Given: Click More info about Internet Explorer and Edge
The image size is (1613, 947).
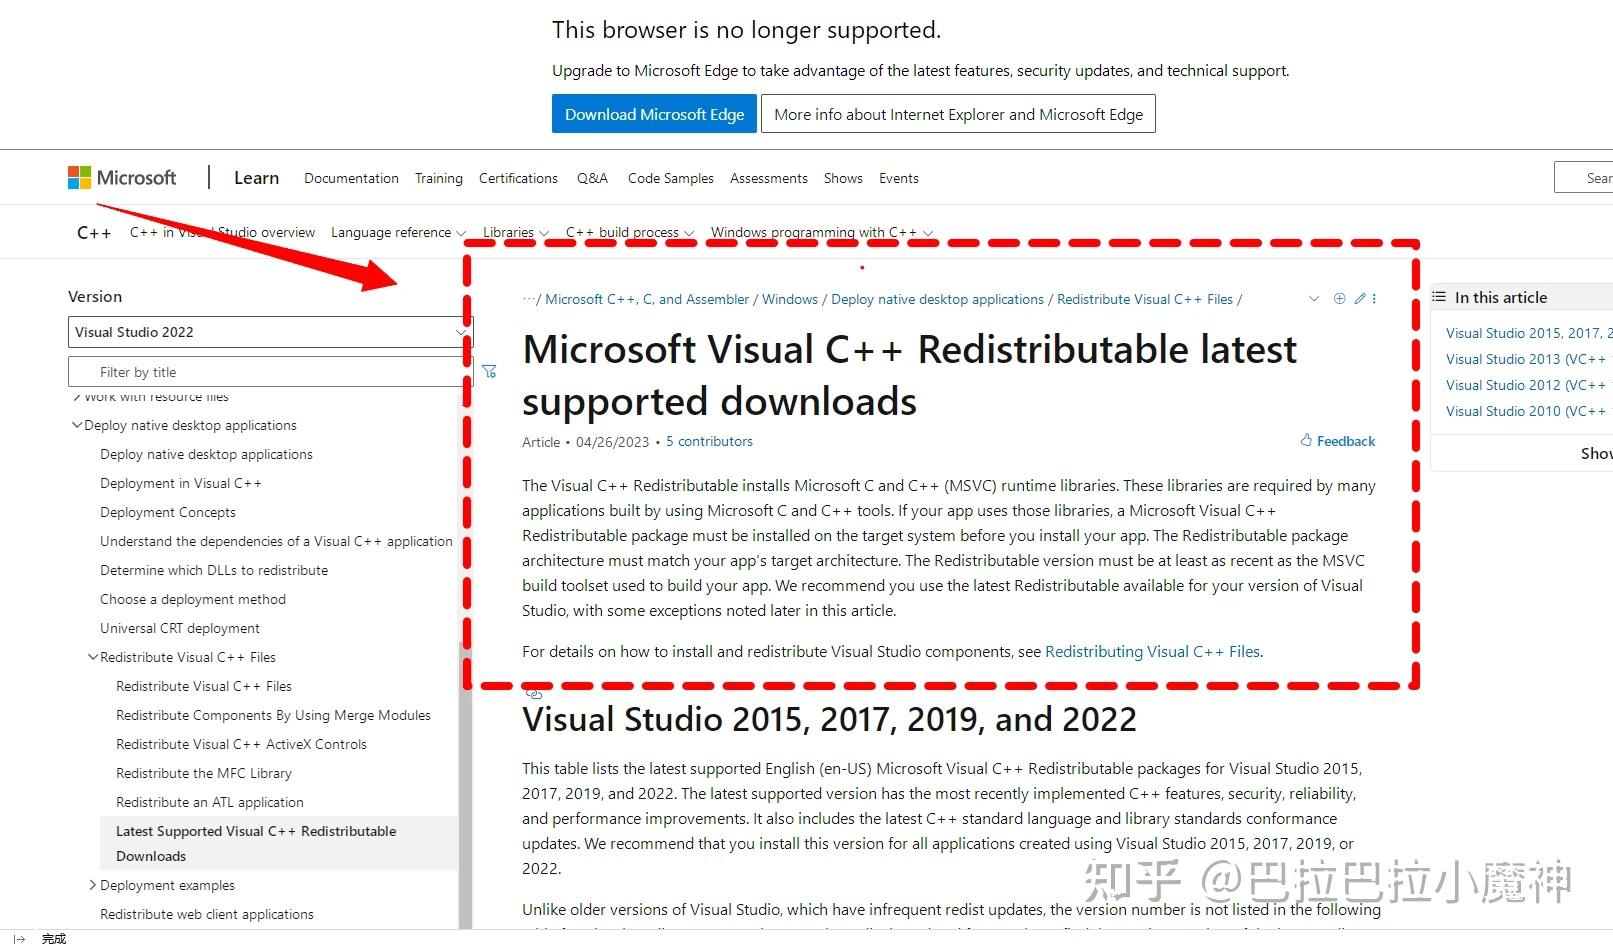Looking at the screenshot, I should point(958,114).
